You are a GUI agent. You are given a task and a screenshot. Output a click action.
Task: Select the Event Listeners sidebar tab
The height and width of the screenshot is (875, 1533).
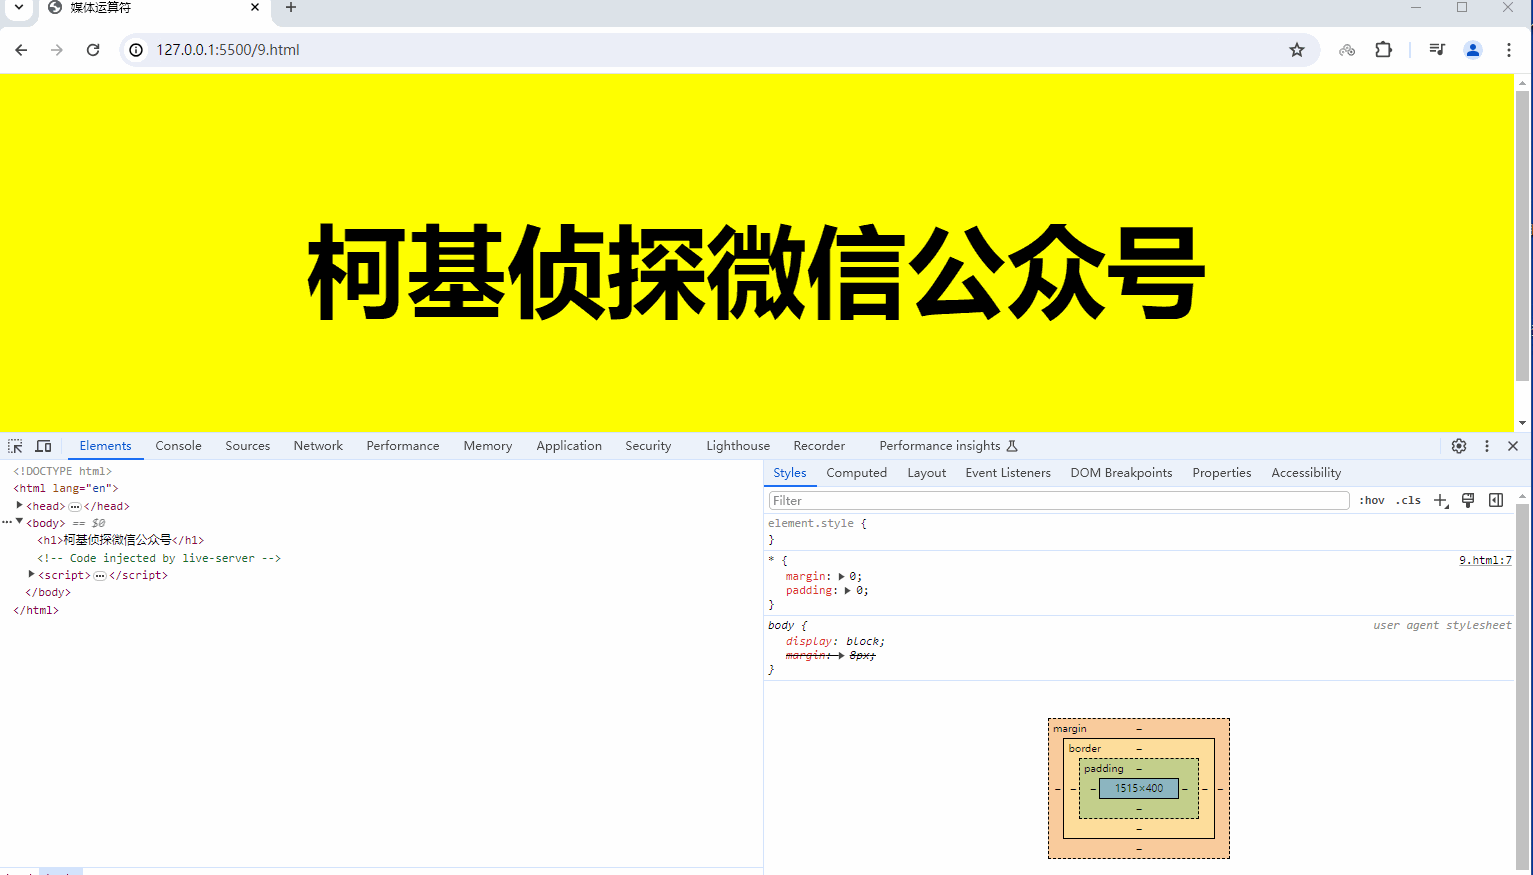point(1008,473)
